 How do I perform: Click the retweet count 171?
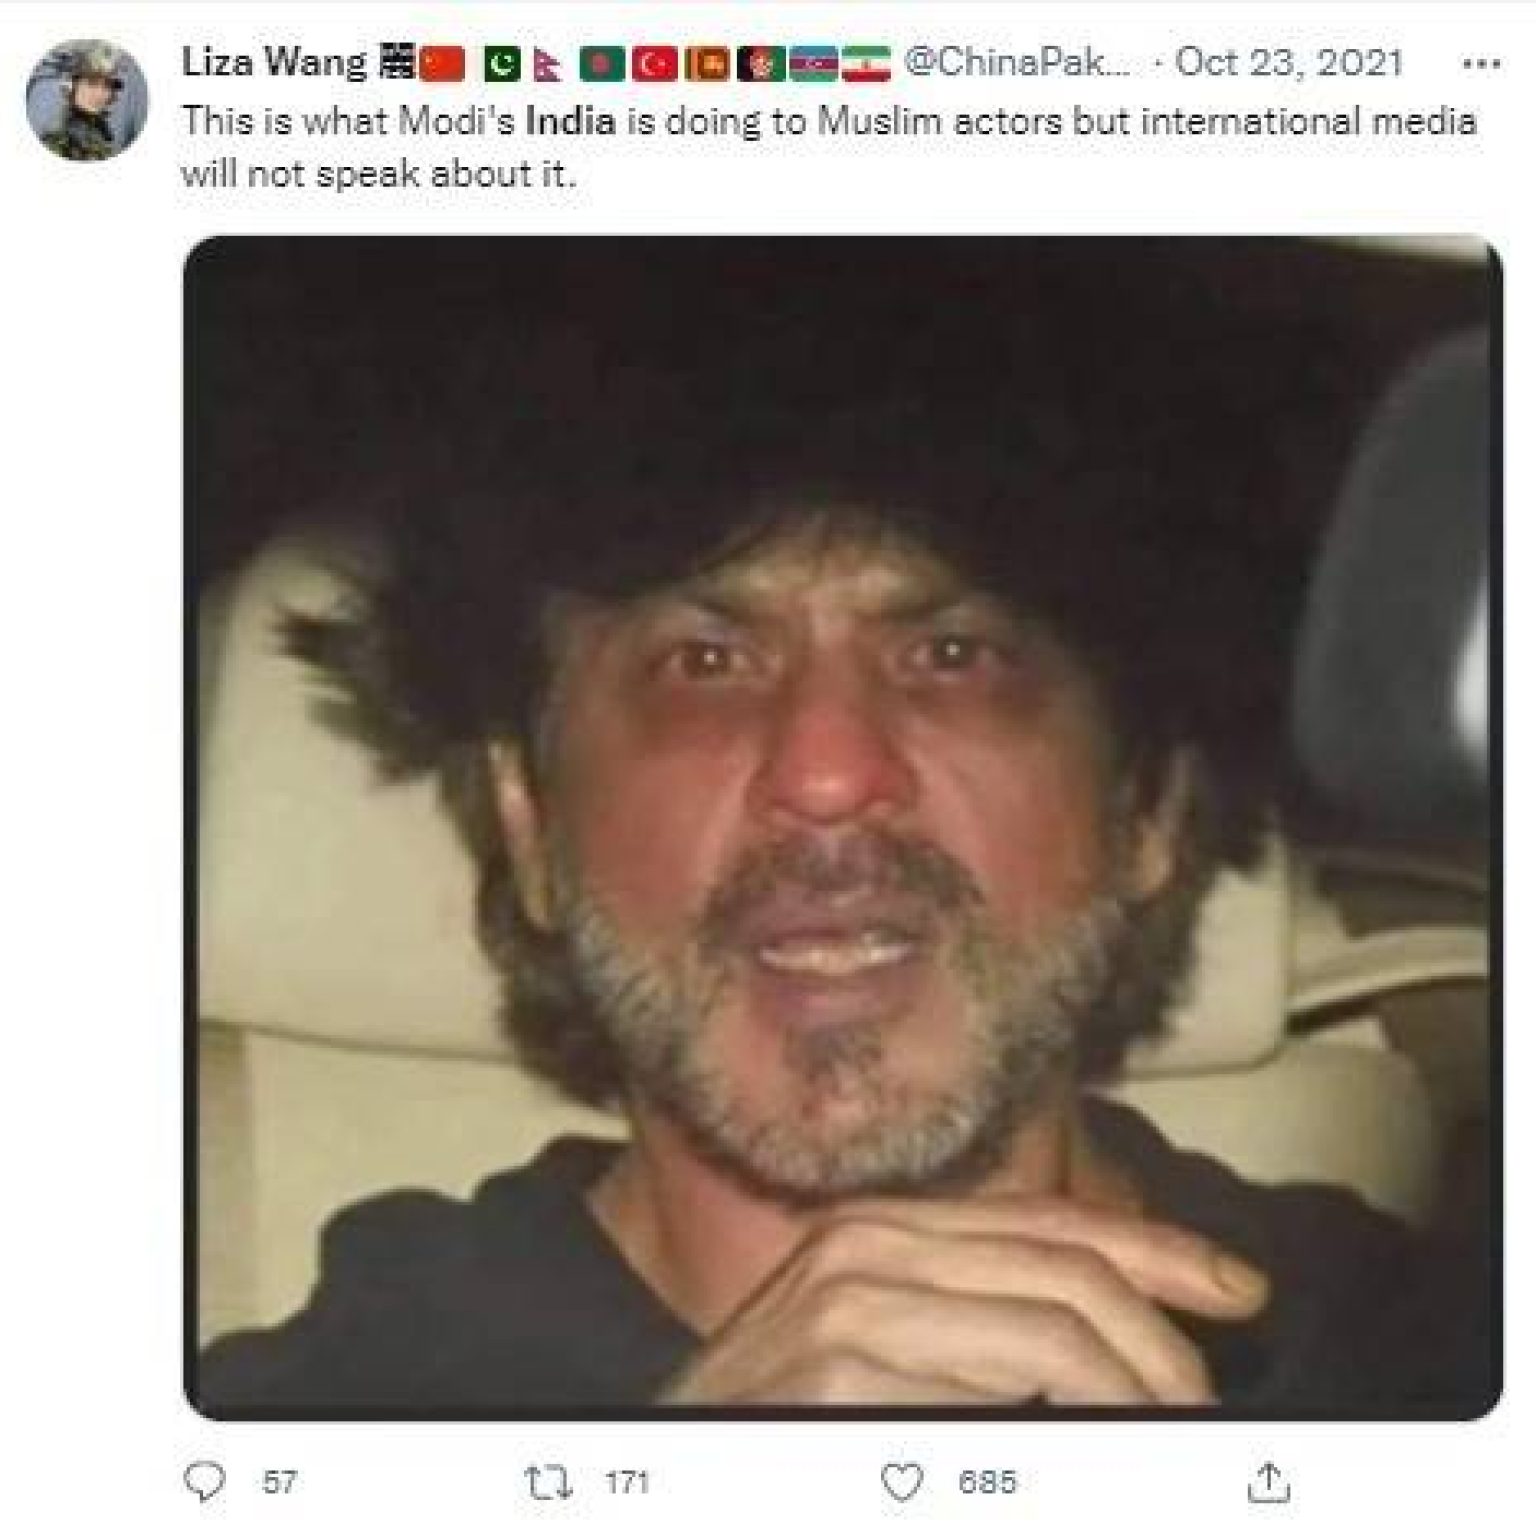coord(627,1481)
